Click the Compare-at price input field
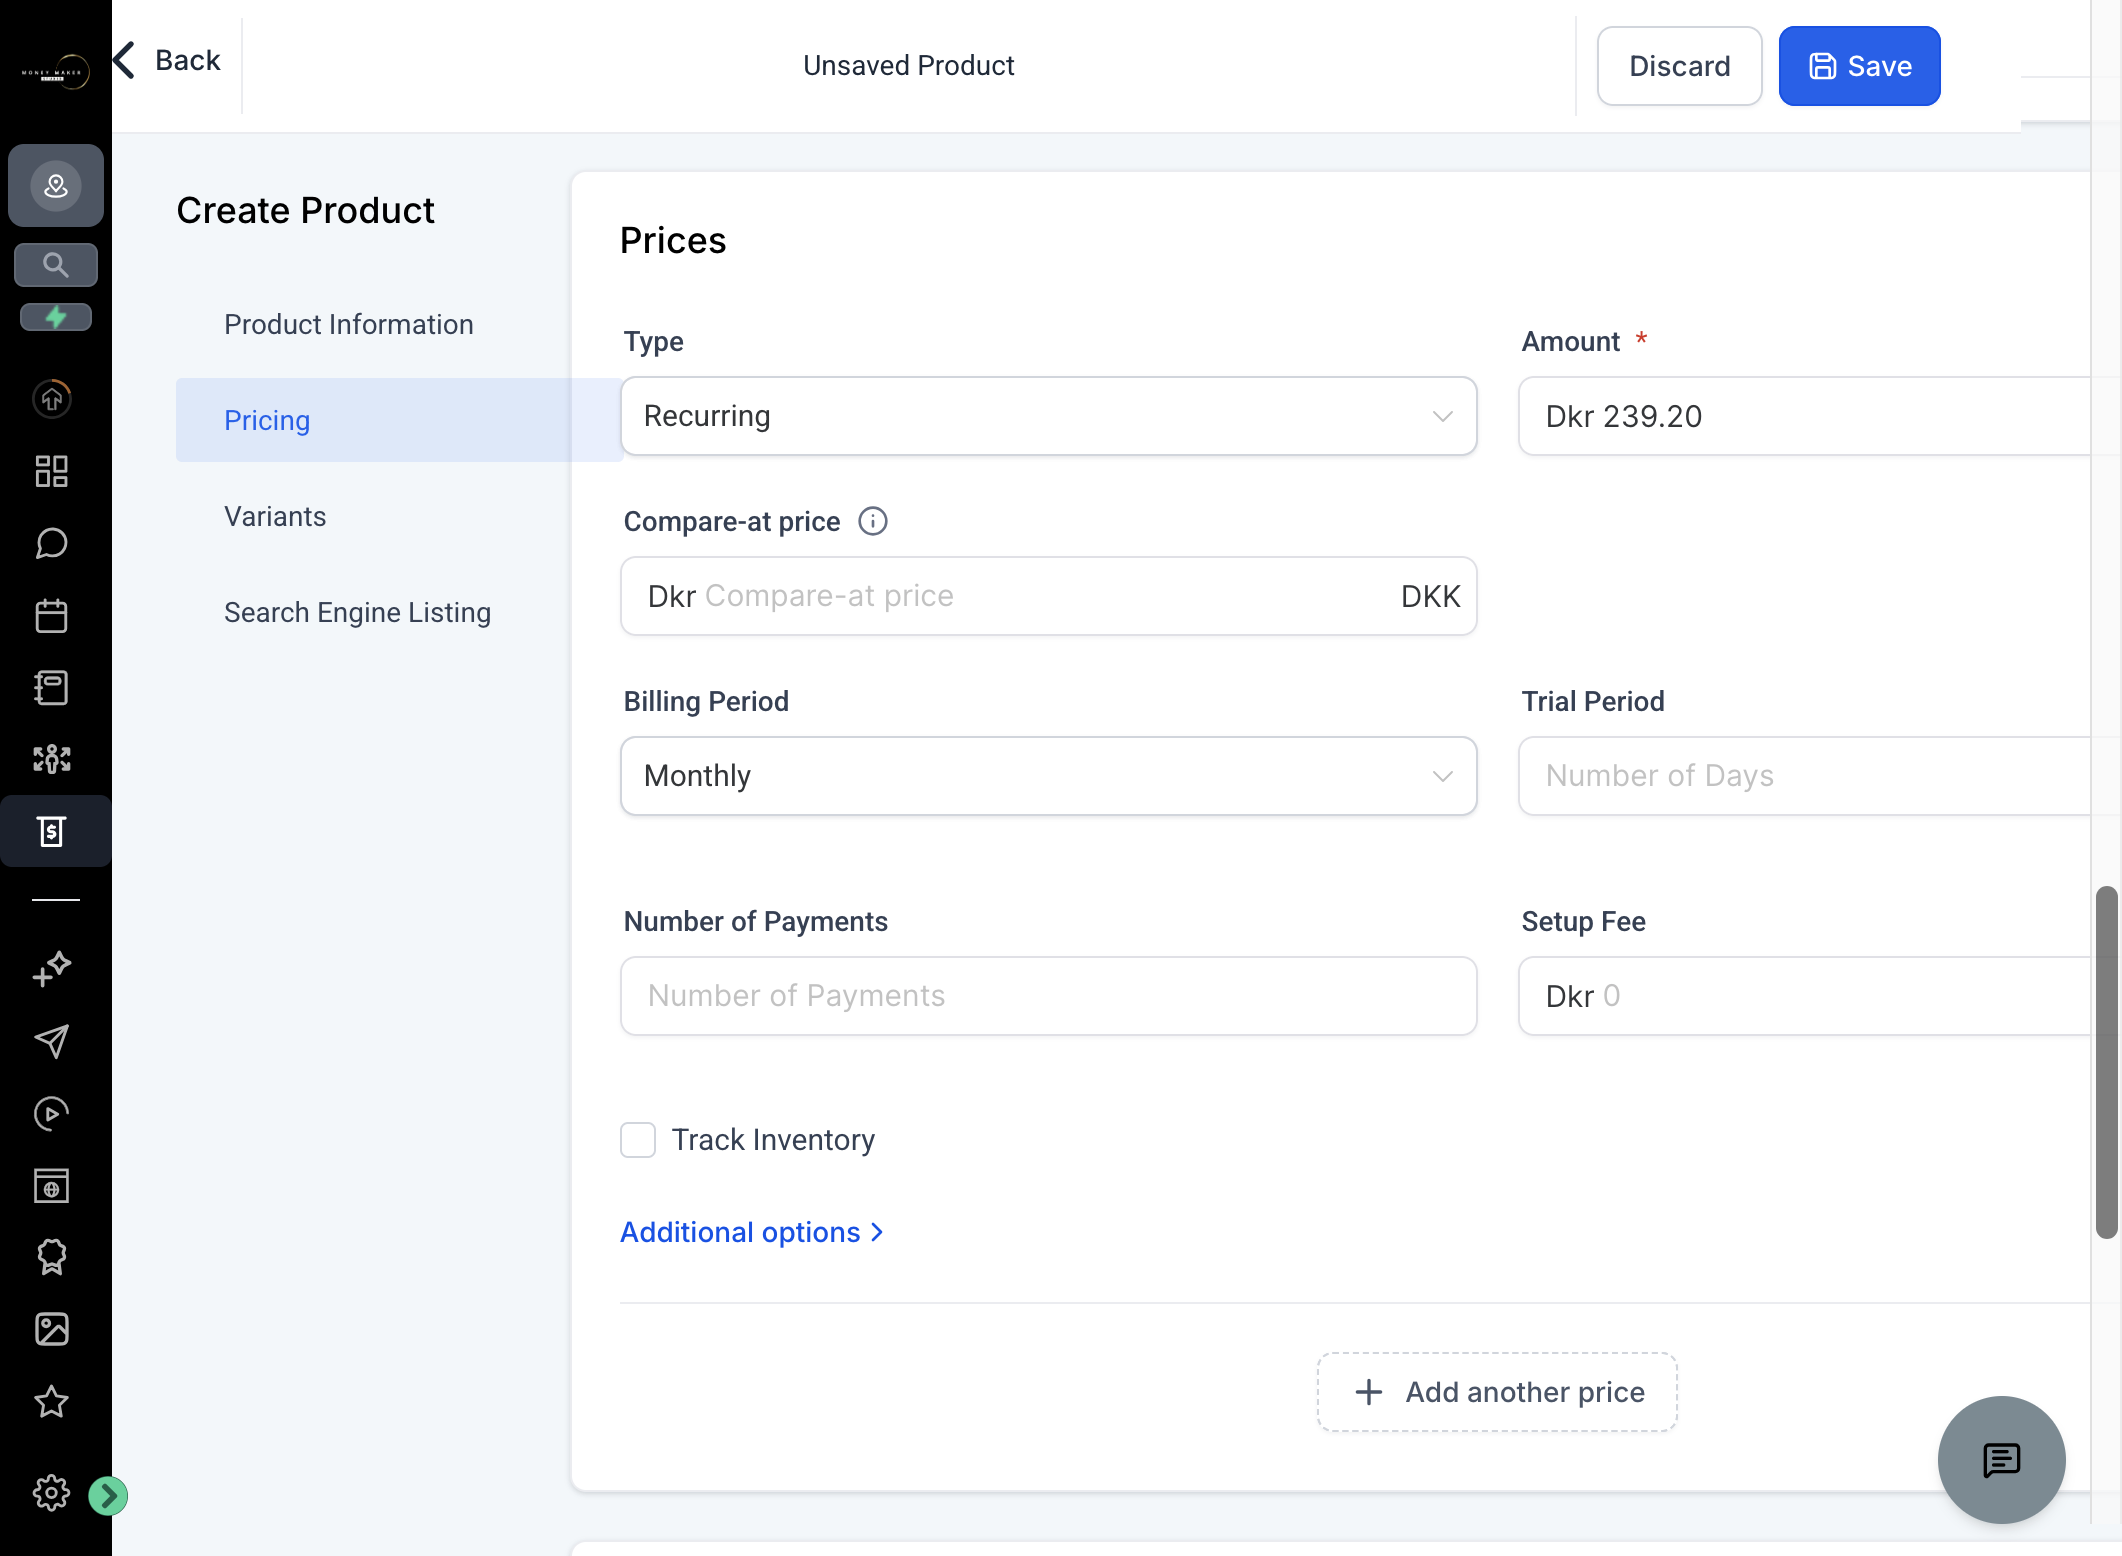 (1048, 596)
